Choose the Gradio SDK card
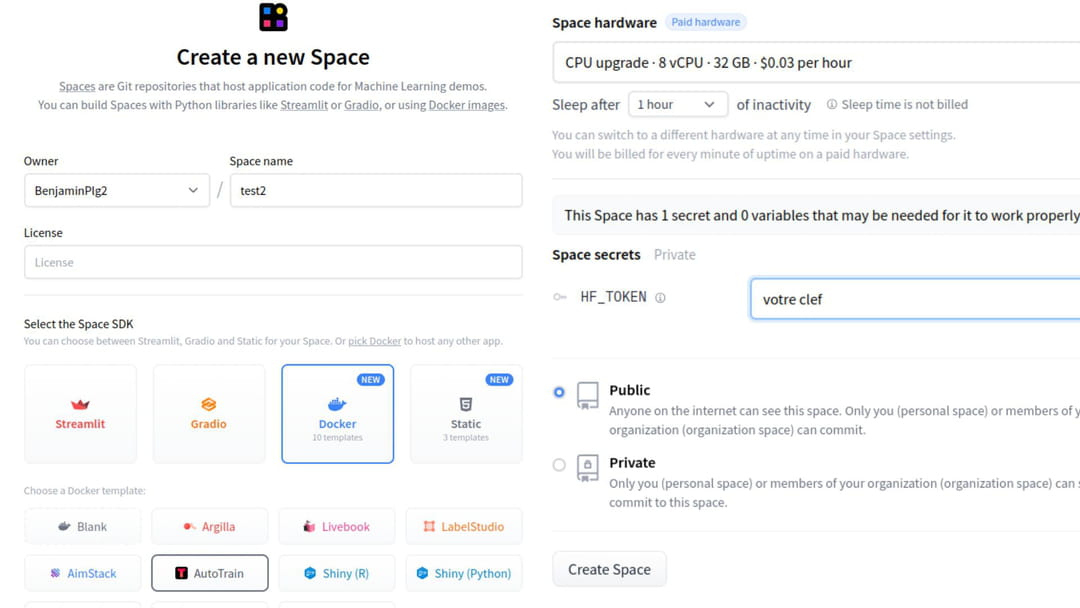The image size is (1080, 608). [209, 414]
